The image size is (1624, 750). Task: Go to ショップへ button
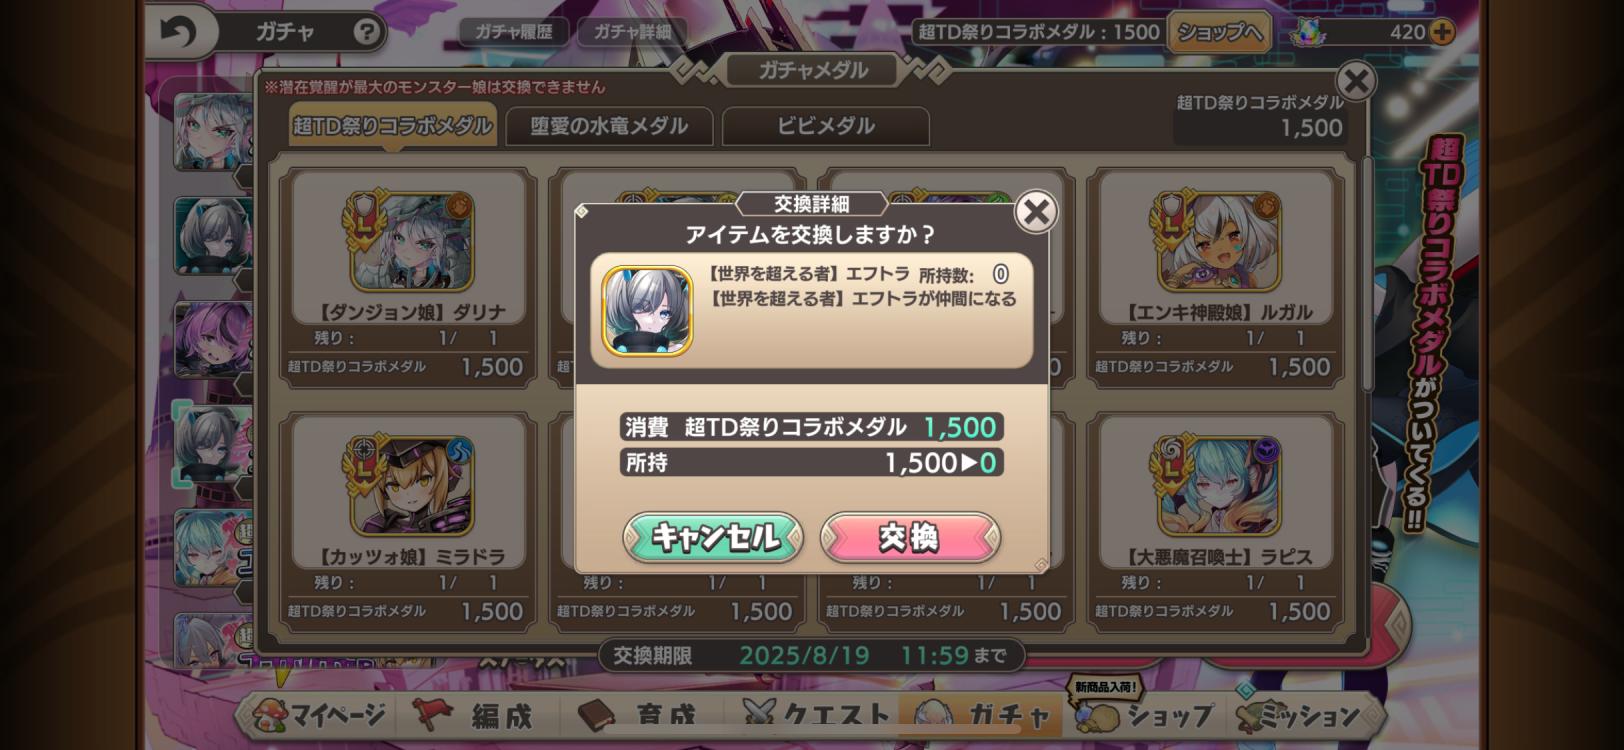pos(1219,32)
